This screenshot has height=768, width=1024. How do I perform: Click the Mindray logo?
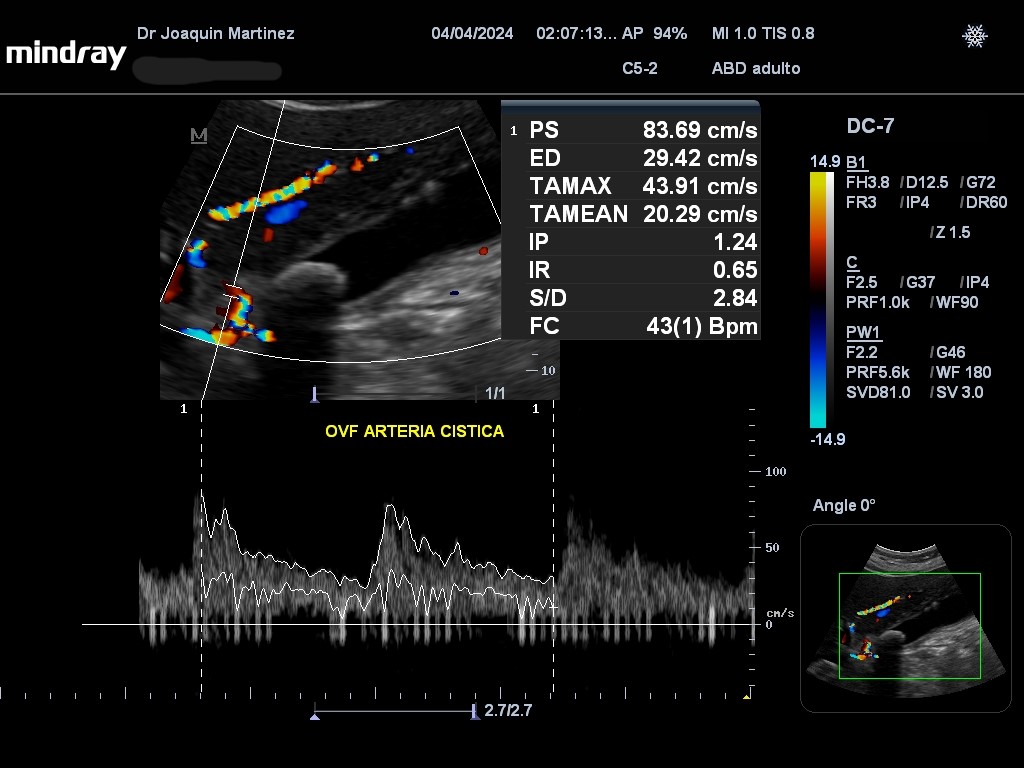pyautogui.click(x=66, y=54)
